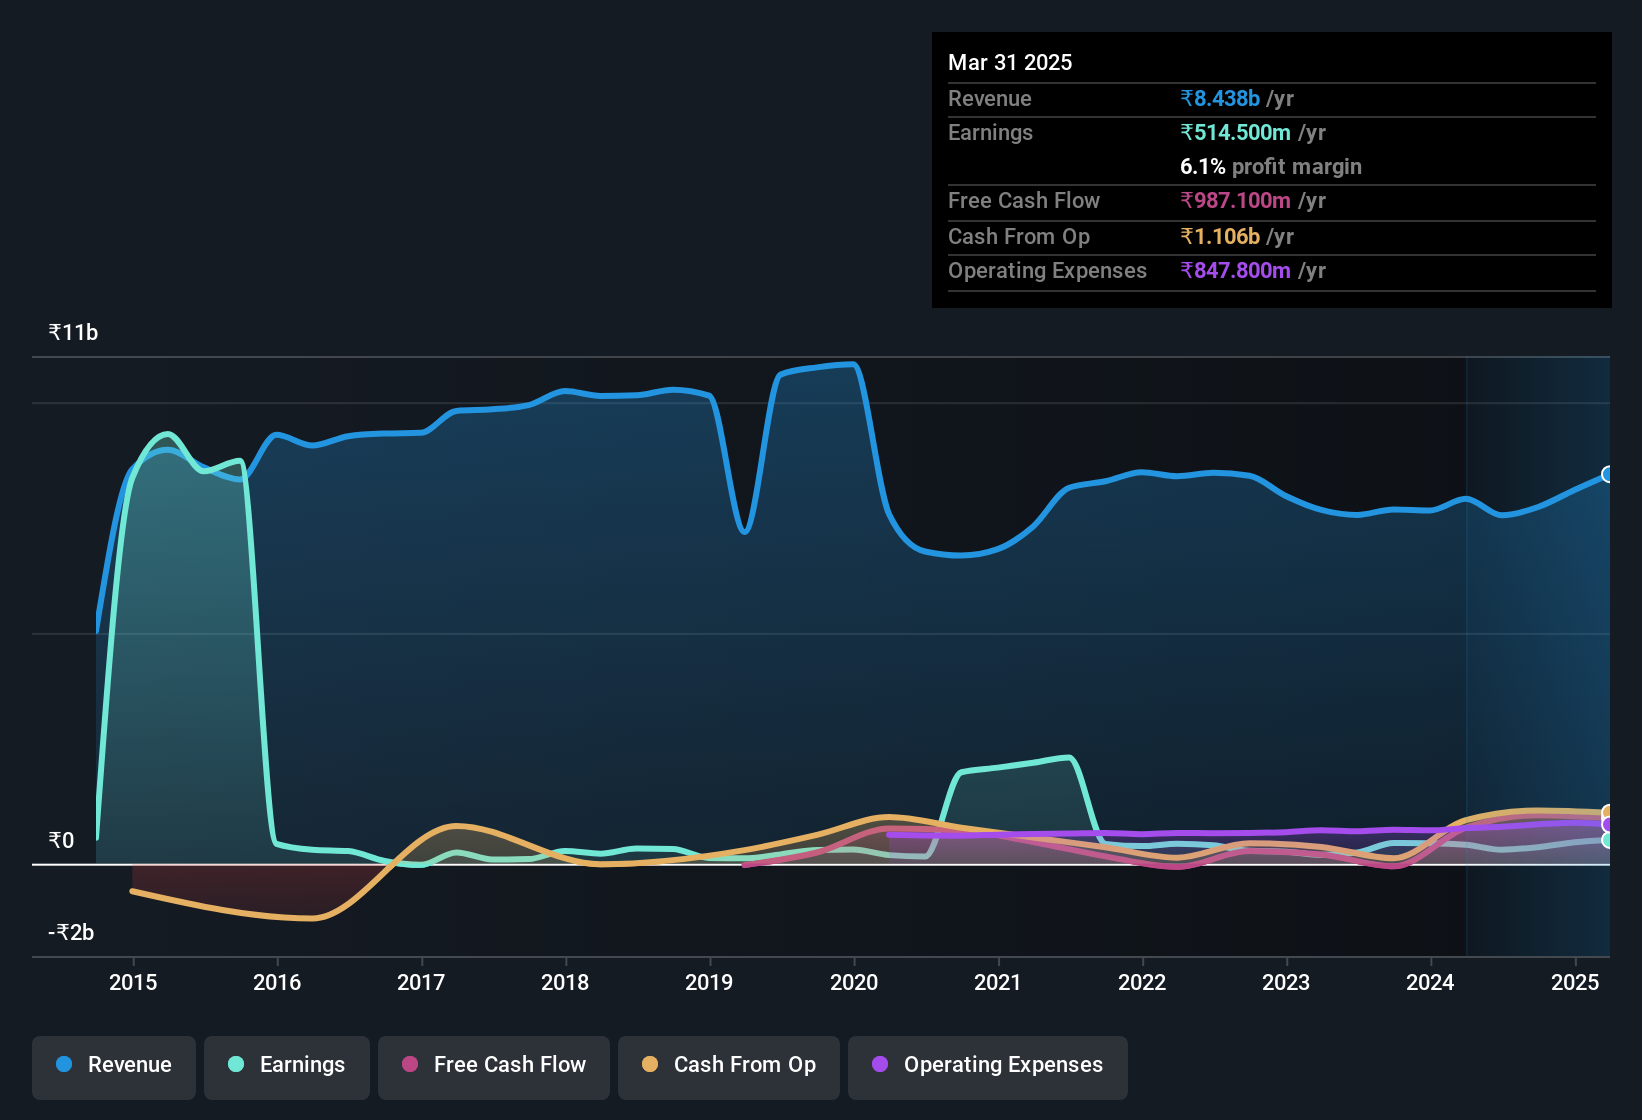The height and width of the screenshot is (1120, 1642).
Task: Click the 2025 x-axis label
Action: coord(1575,982)
